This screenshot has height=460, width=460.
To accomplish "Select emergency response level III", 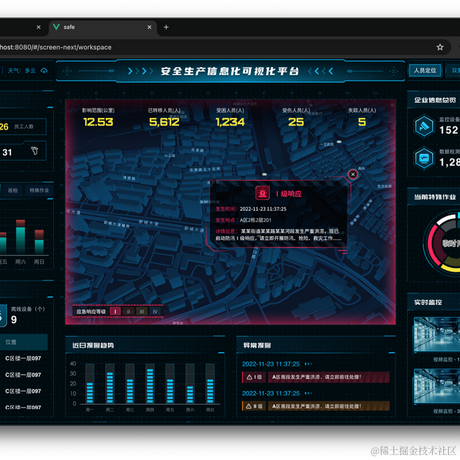I will click(142, 311).
